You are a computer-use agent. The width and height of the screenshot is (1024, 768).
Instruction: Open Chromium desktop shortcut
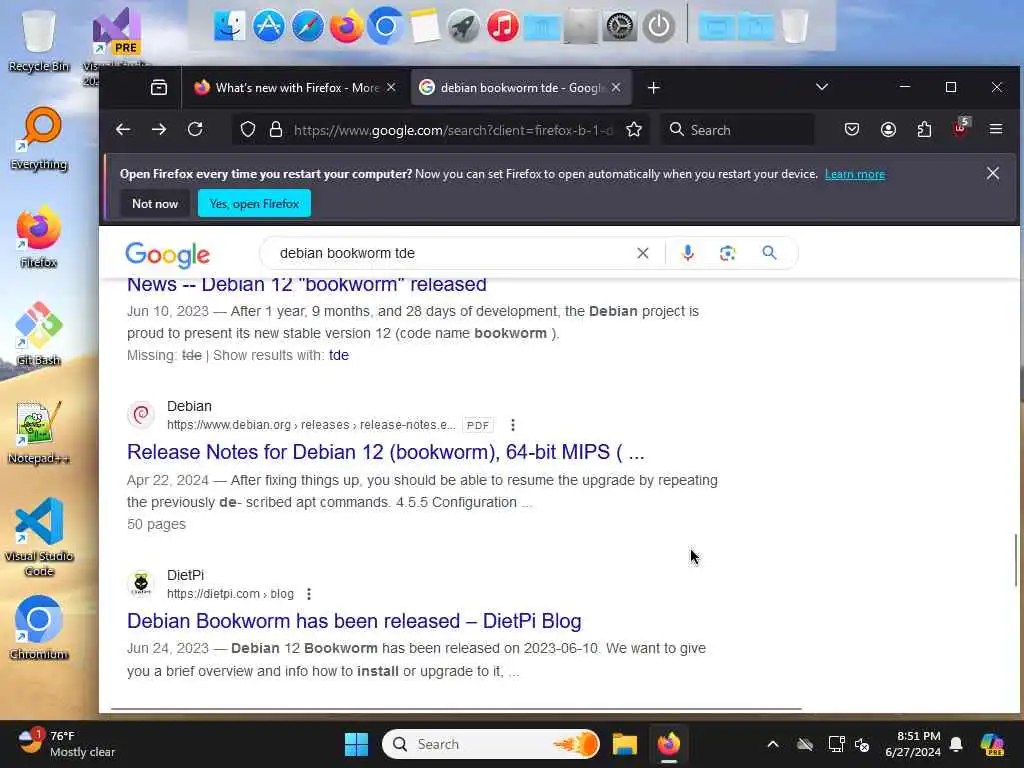pos(39,628)
